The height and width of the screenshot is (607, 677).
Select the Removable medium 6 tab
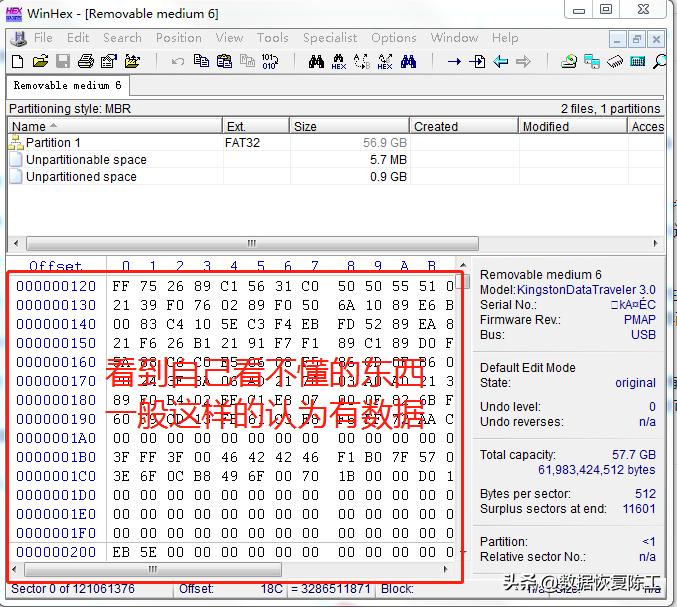[67, 85]
